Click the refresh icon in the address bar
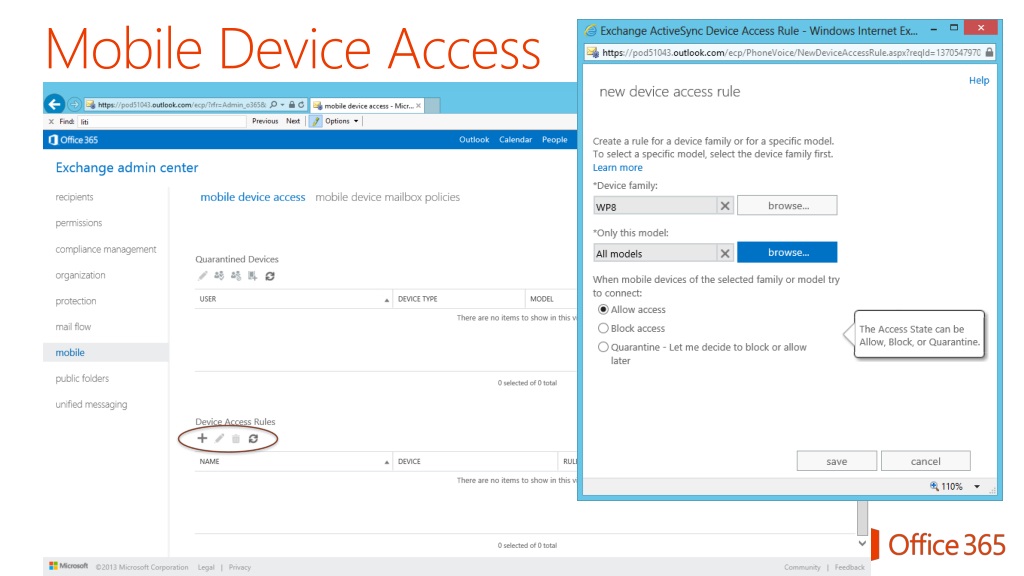Image resolution: width=1024 pixels, height=576 pixels. click(x=301, y=104)
